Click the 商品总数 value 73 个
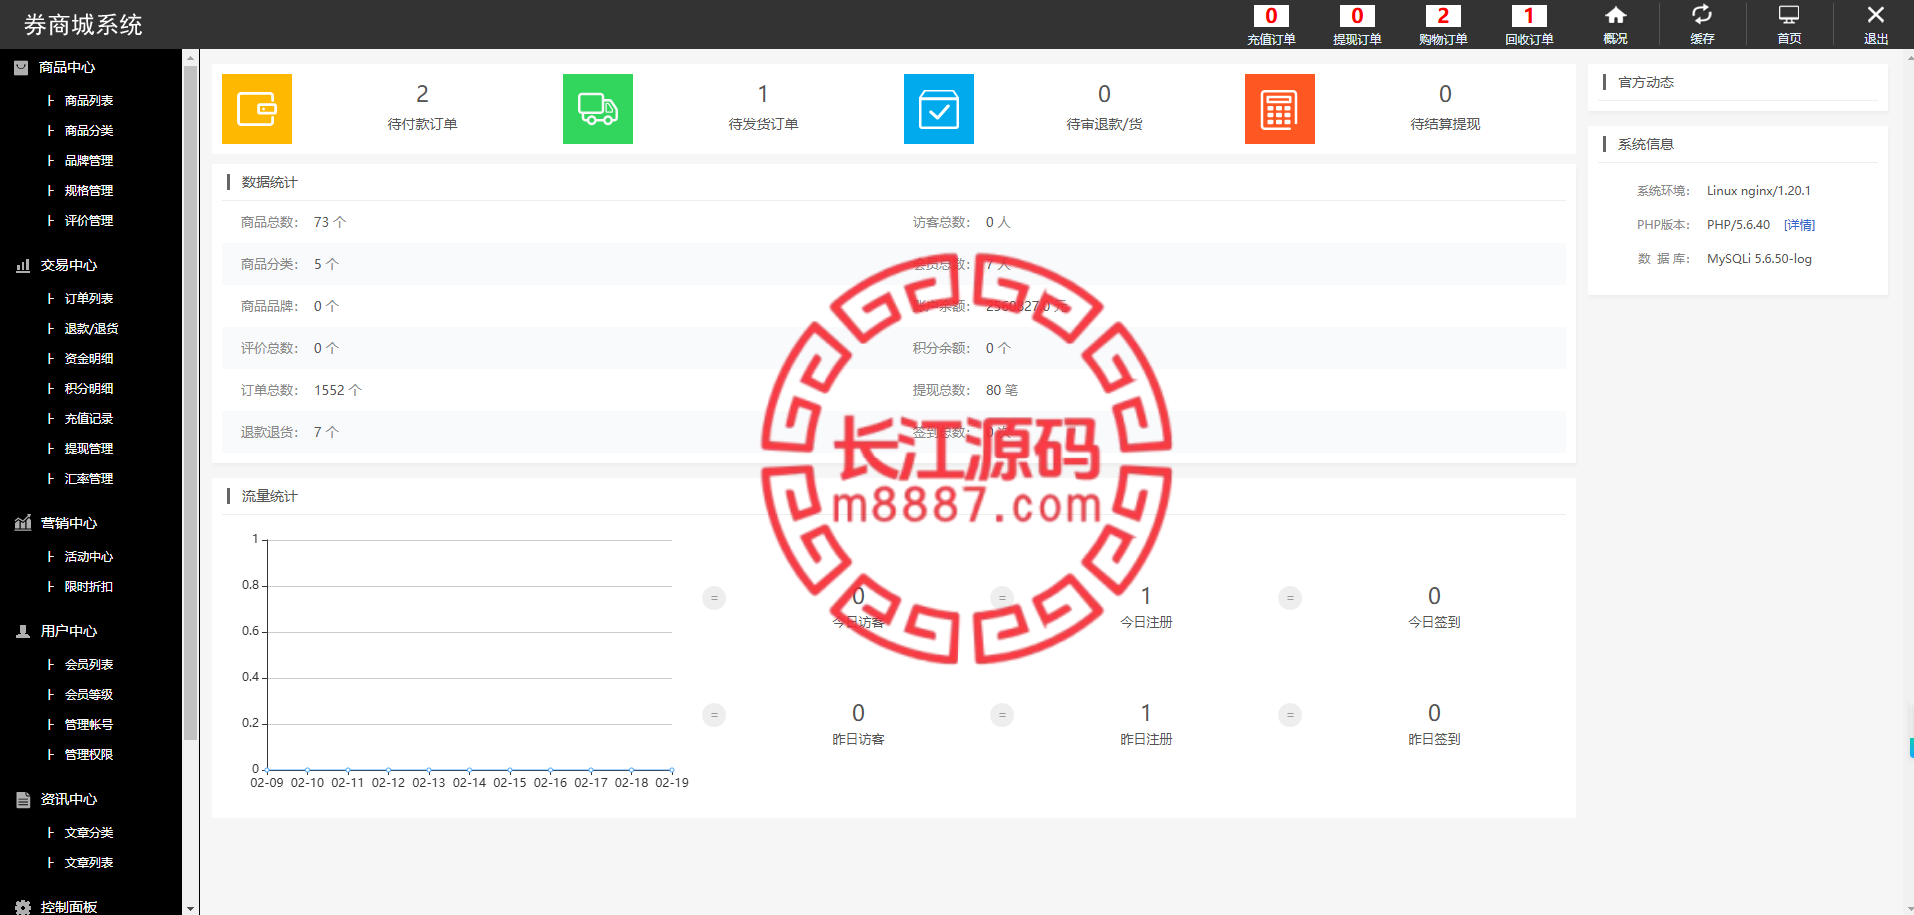The height and width of the screenshot is (915, 1914). click(x=330, y=222)
